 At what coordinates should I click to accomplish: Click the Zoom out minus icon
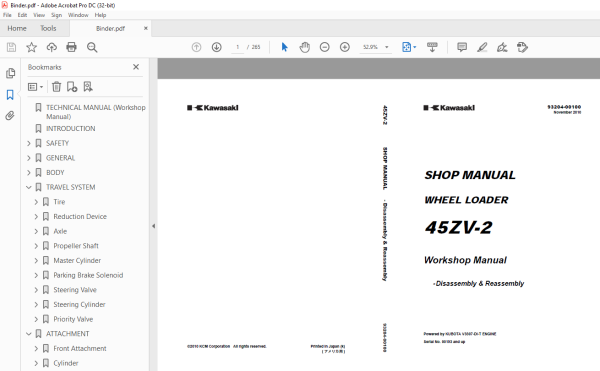pos(324,47)
